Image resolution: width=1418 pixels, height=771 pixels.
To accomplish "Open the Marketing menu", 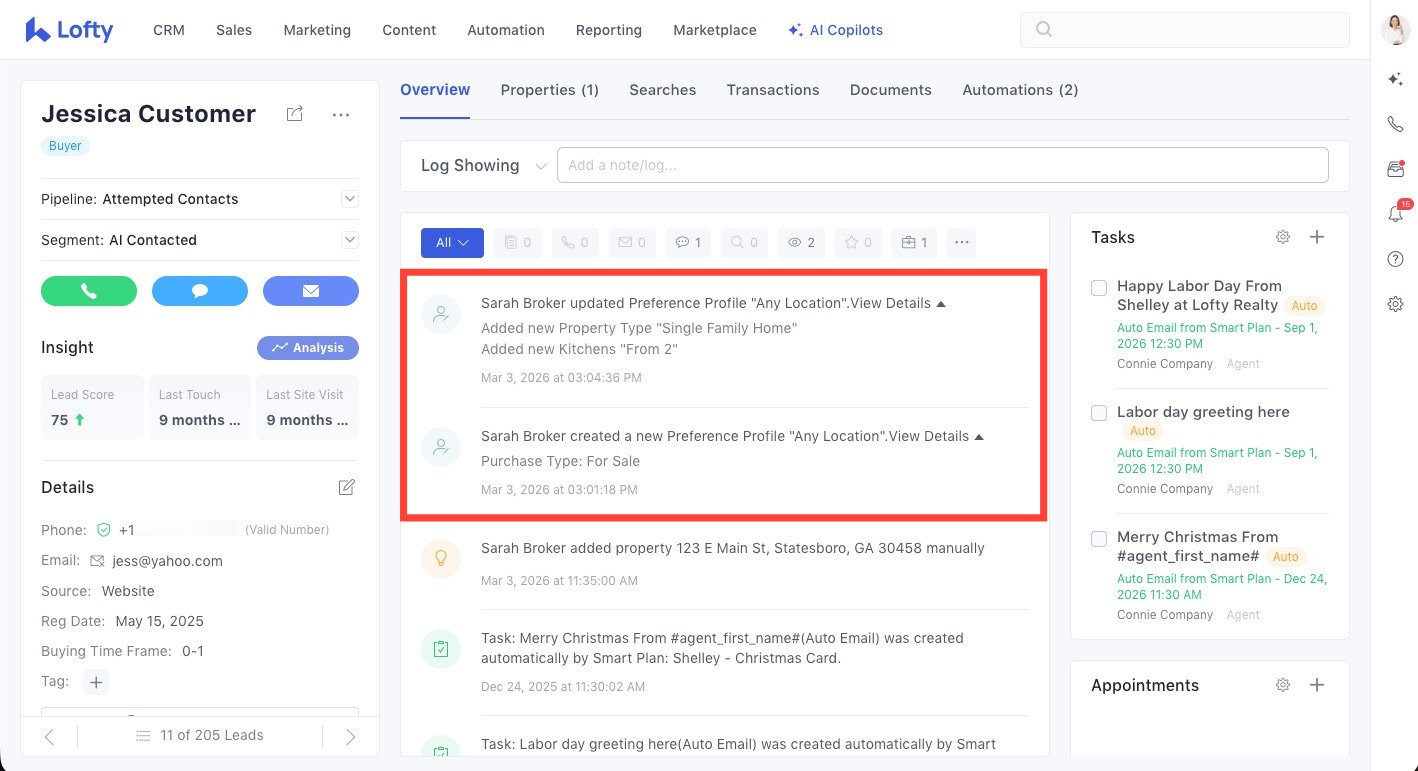I will point(317,30).
